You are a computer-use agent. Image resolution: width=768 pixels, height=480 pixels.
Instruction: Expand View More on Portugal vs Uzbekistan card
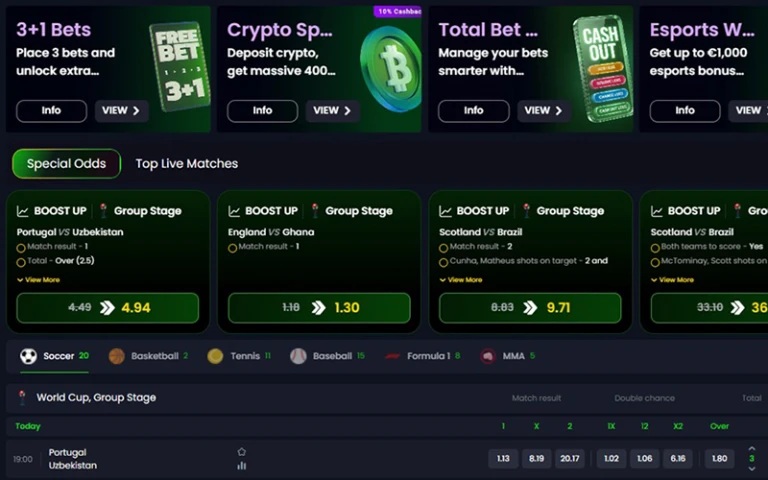coord(38,280)
